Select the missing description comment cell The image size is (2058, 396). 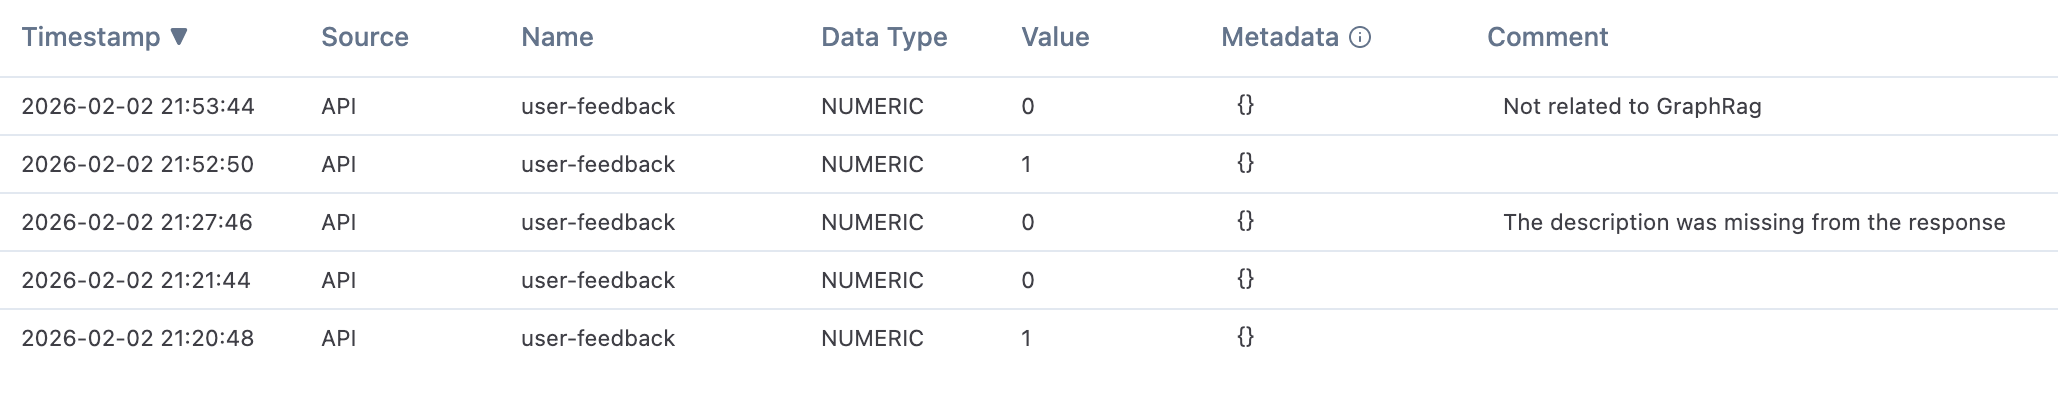(x=1754, y=222)
